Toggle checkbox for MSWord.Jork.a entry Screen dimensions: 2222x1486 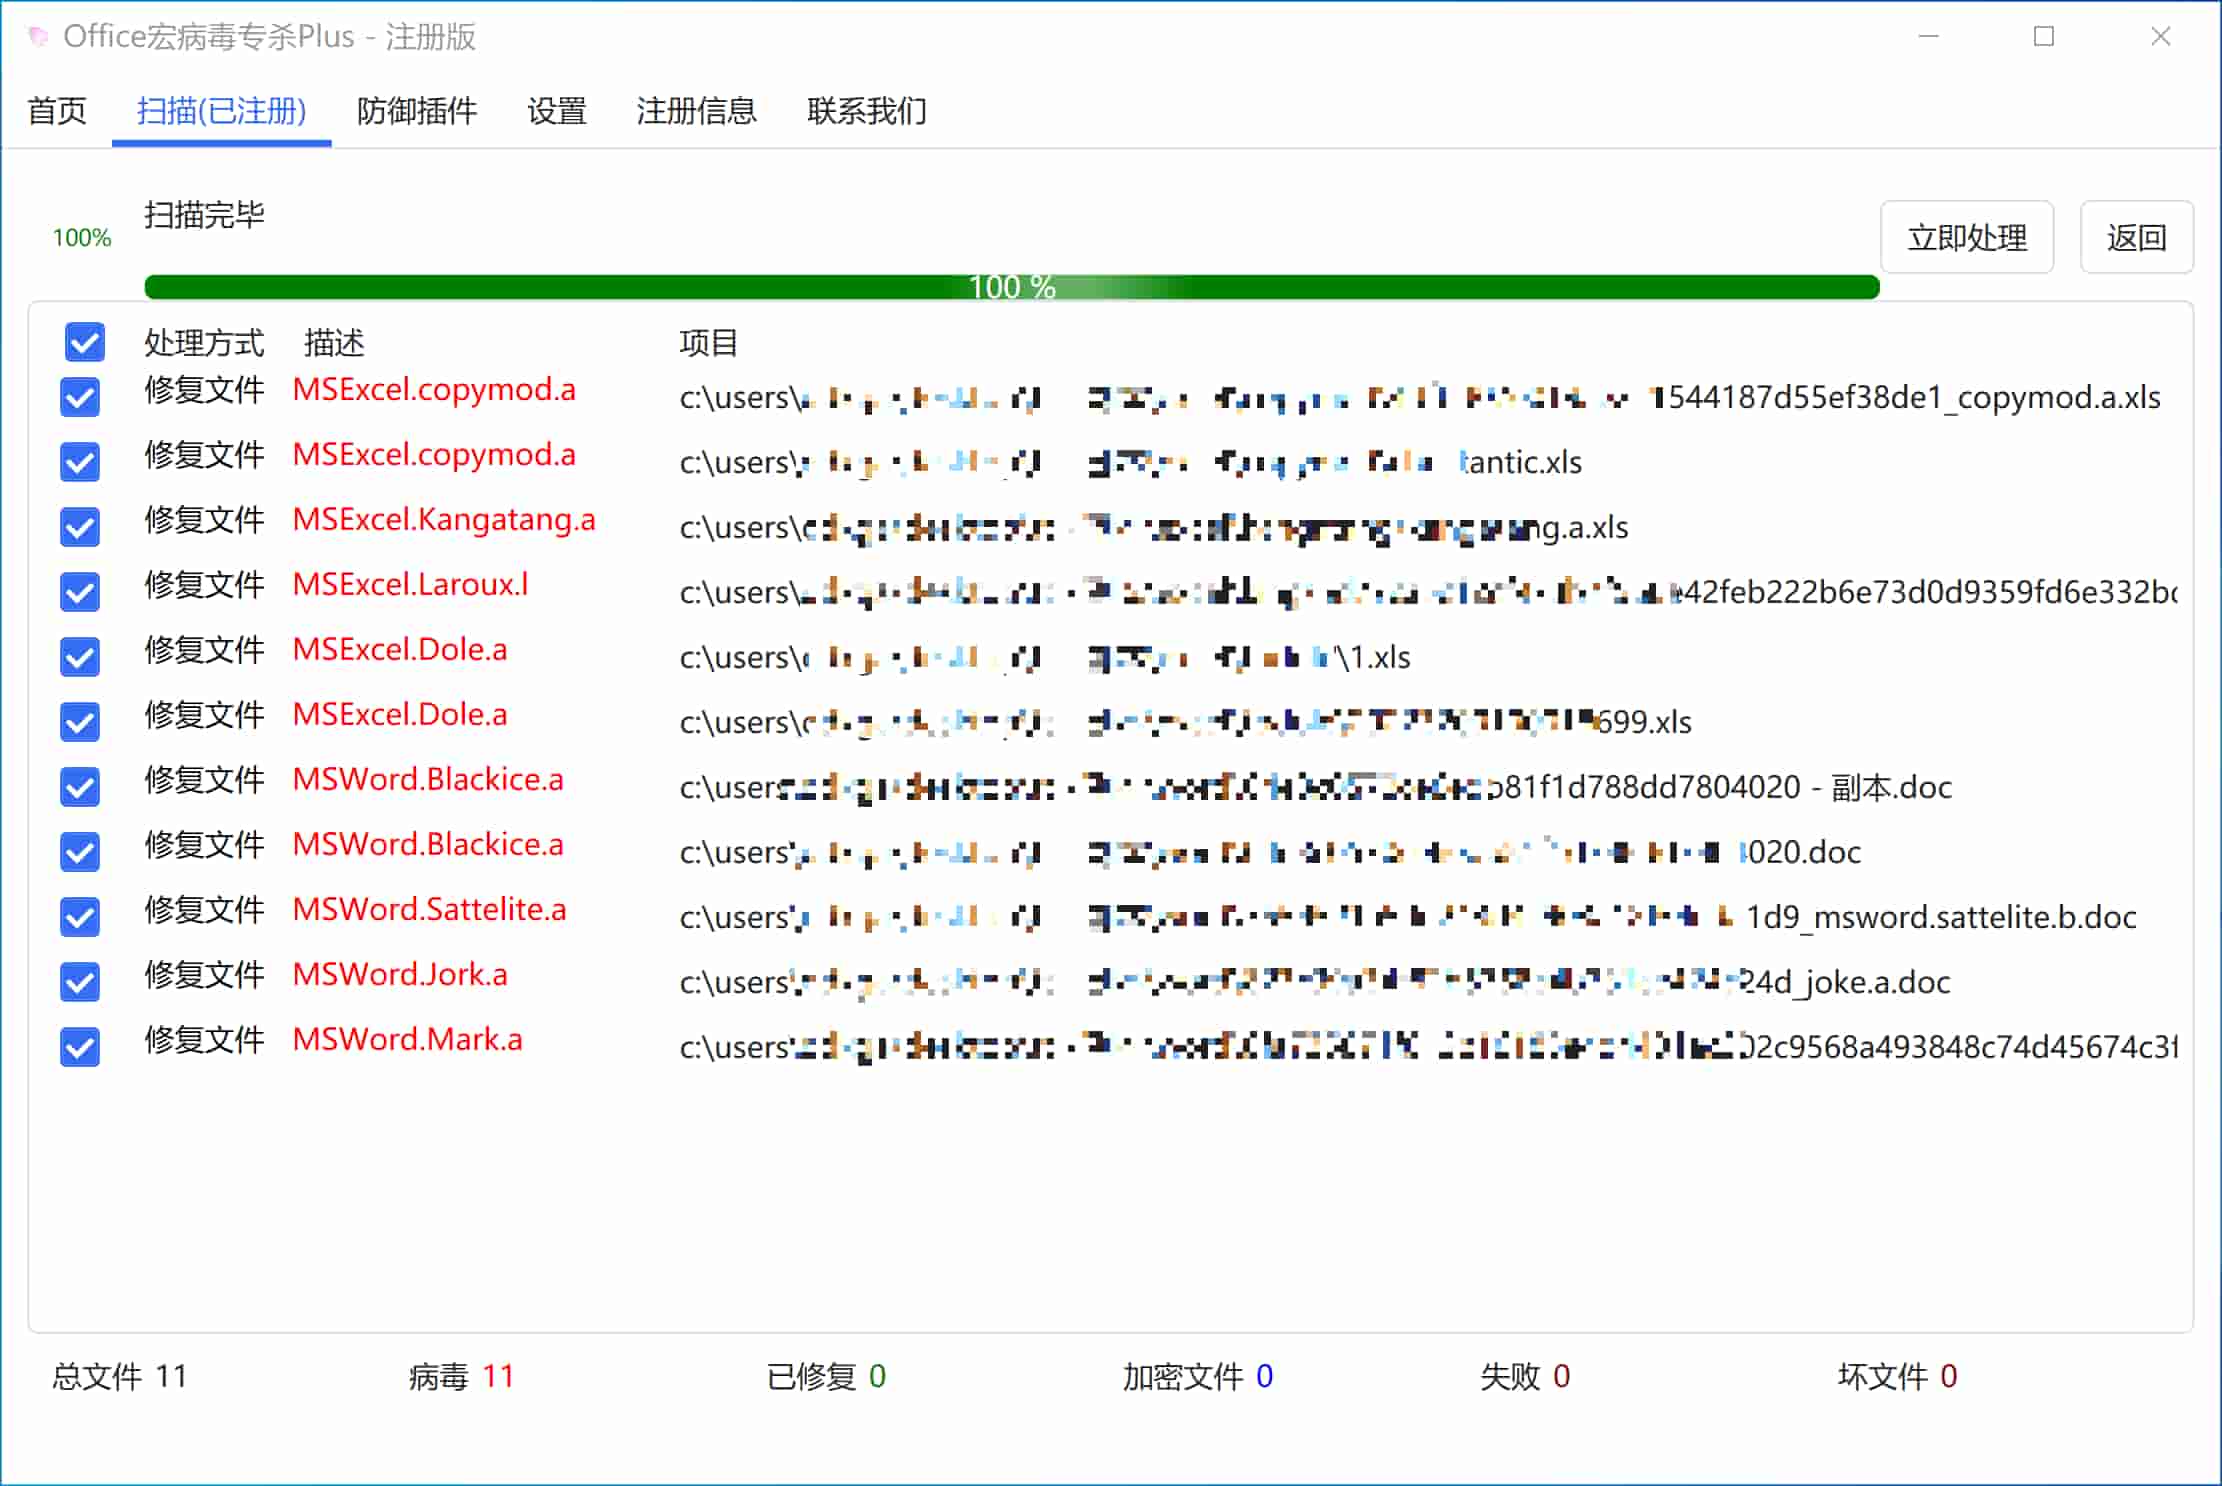(80, 982)
